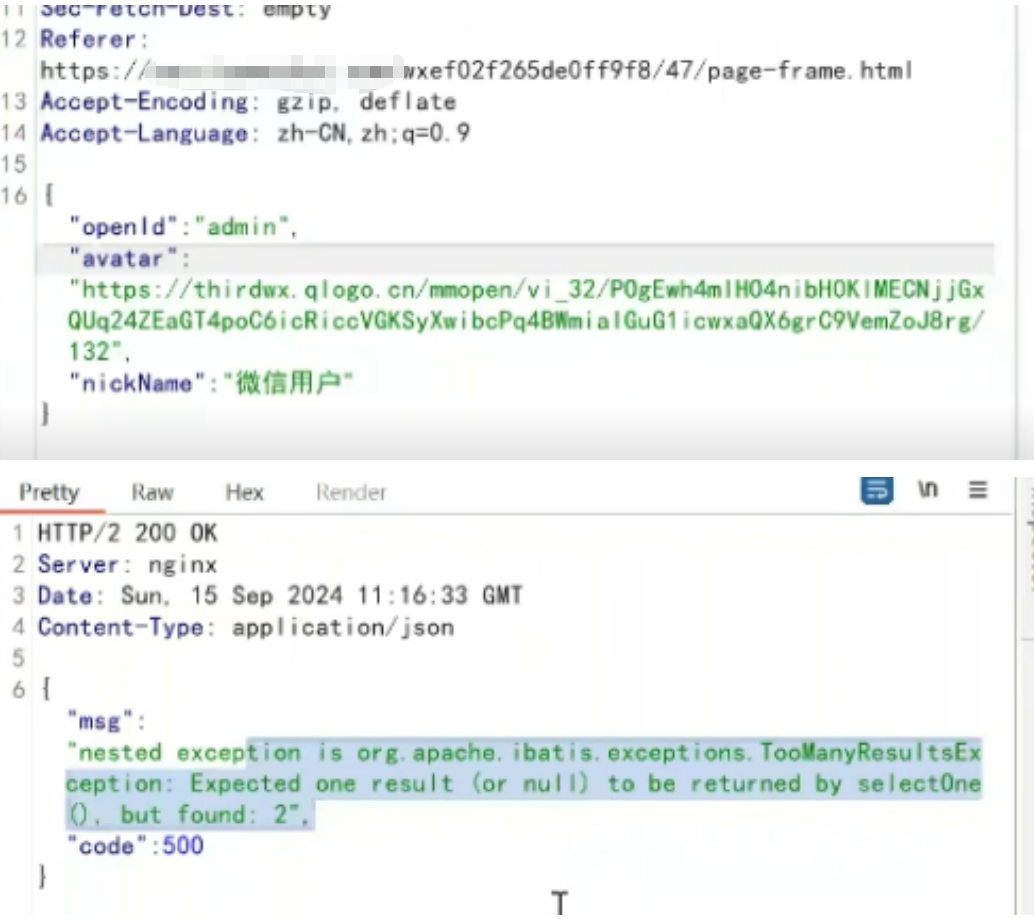Switch to the Raw tab
This screenshot has height=919, width=1034.
152,492
